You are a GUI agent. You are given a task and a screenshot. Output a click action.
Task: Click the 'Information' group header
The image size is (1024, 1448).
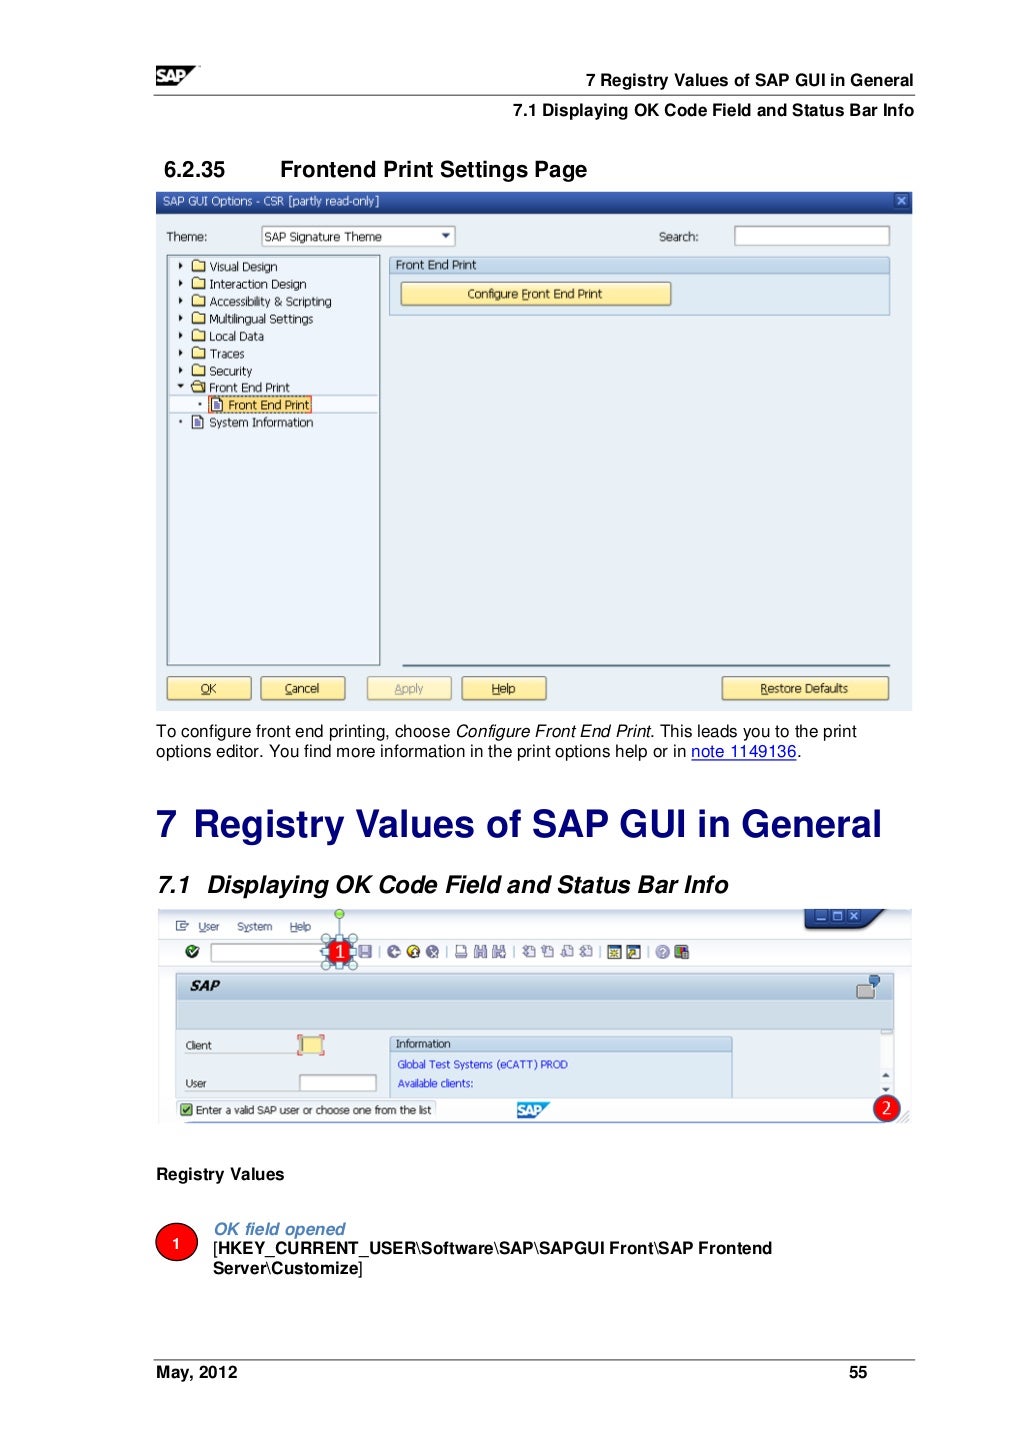tap(561, 1044)
